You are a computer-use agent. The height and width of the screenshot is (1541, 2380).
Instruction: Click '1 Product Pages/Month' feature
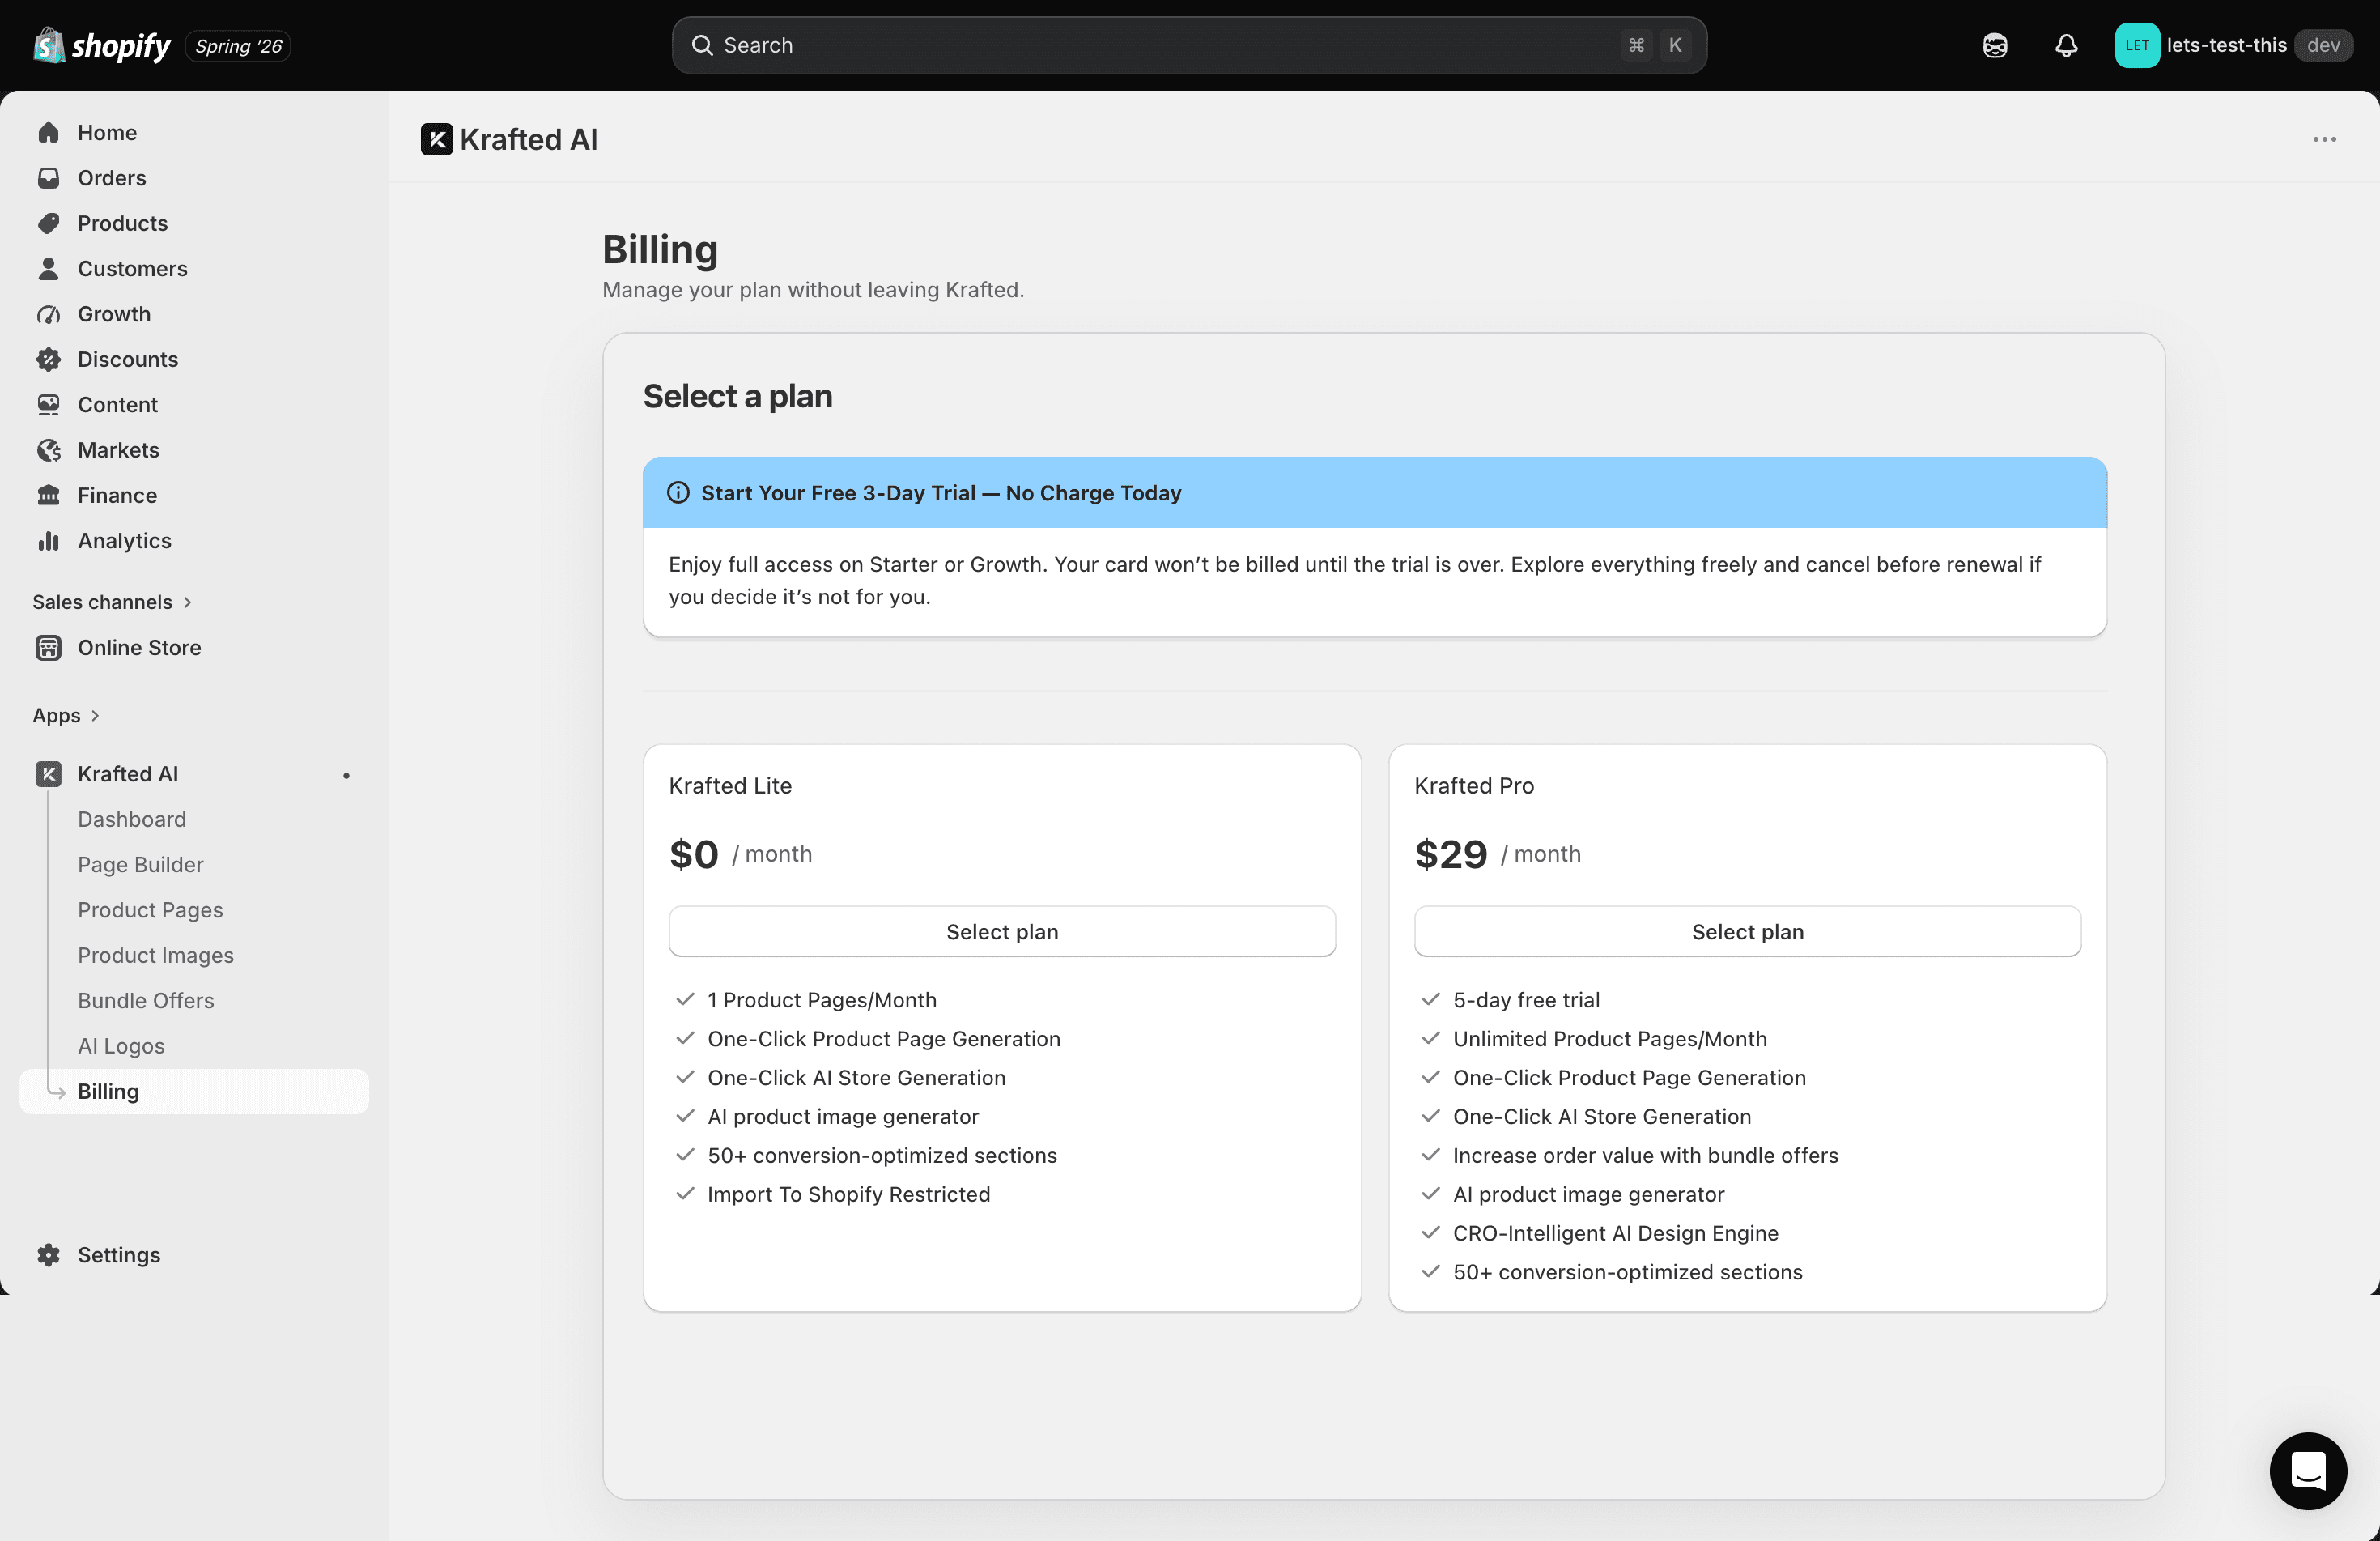822,999
